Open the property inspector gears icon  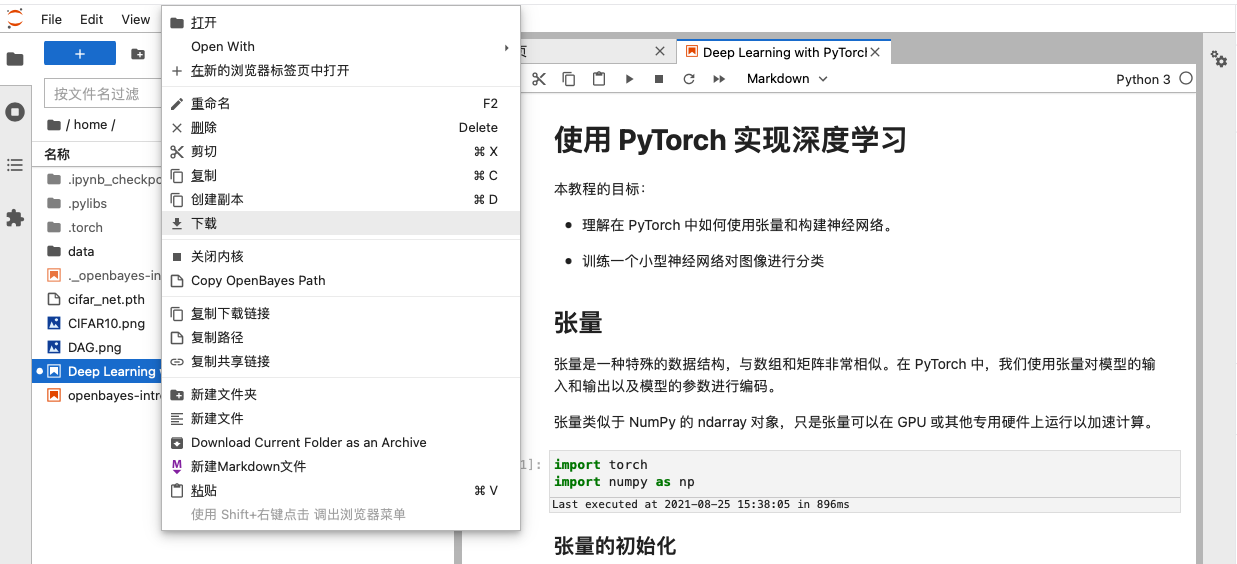click(1219, 60)
